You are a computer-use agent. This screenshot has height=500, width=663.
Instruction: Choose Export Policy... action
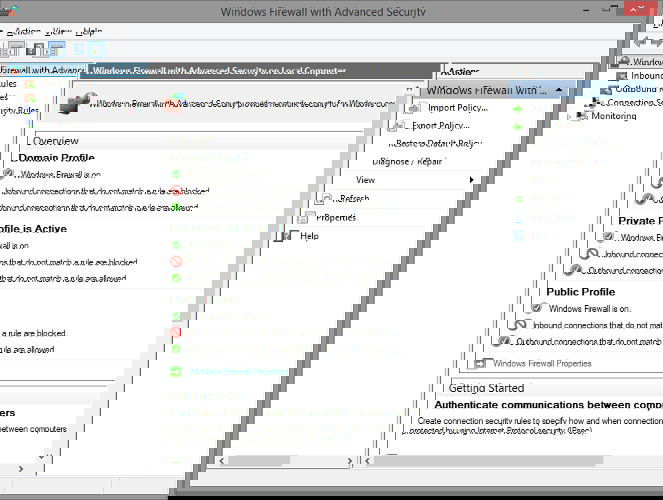click(441, 126)
